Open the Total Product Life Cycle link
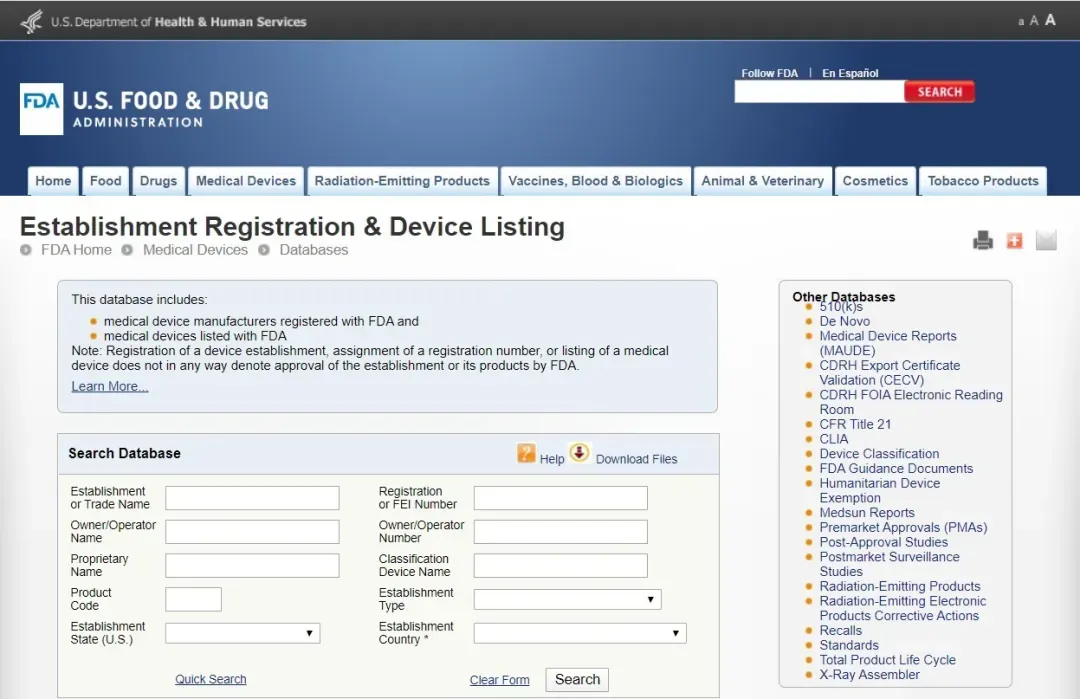Image resolution: width=1080 pixels, height=699 pixels. (x=887, y=660)
